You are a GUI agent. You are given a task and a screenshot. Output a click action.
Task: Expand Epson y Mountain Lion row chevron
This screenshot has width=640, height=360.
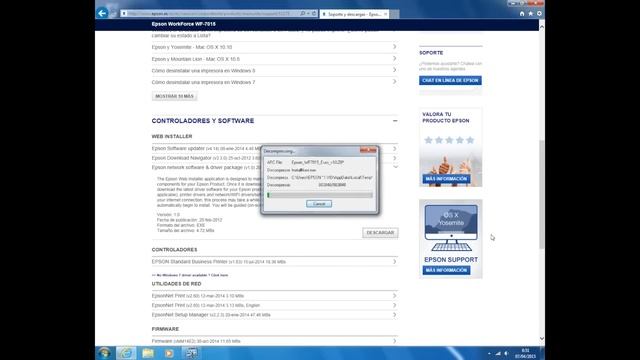click(x=394, y=59)
